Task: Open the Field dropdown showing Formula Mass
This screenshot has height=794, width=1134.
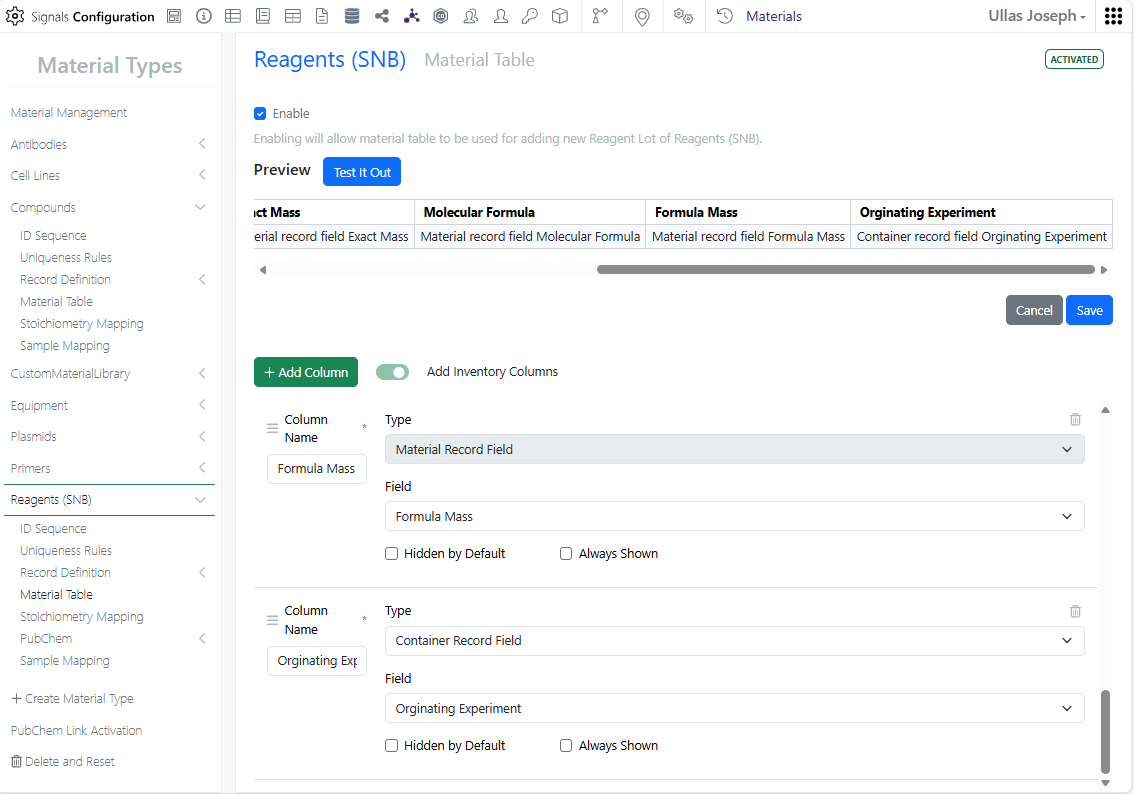Action: (734, 517)
